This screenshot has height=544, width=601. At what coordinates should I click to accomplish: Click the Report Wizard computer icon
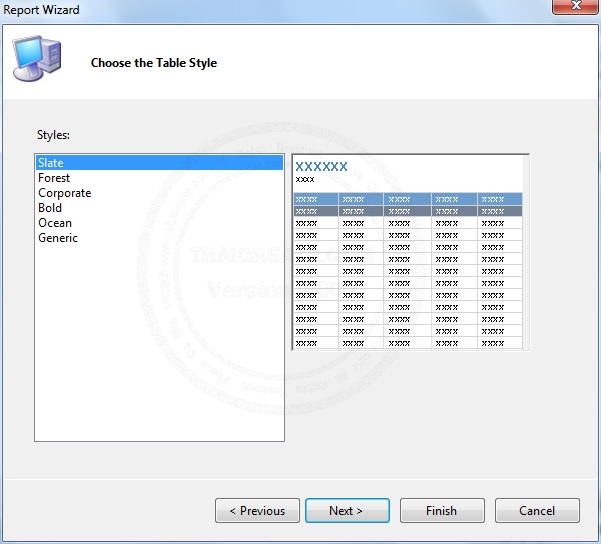[x=37, y=58]
